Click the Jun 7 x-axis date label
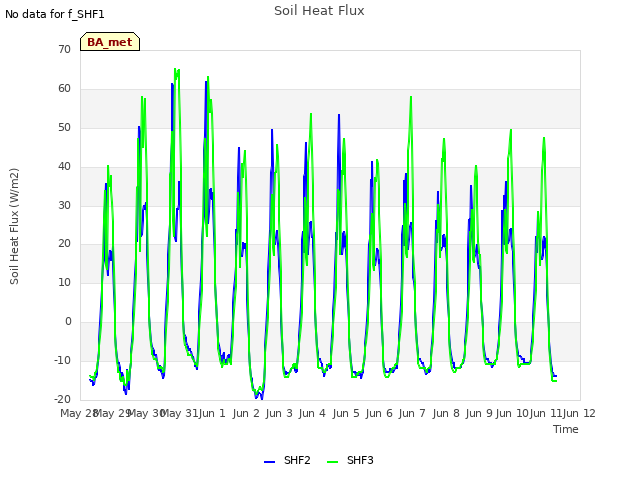Viewport: 640px width, 480px height. [x=412, y=413]
